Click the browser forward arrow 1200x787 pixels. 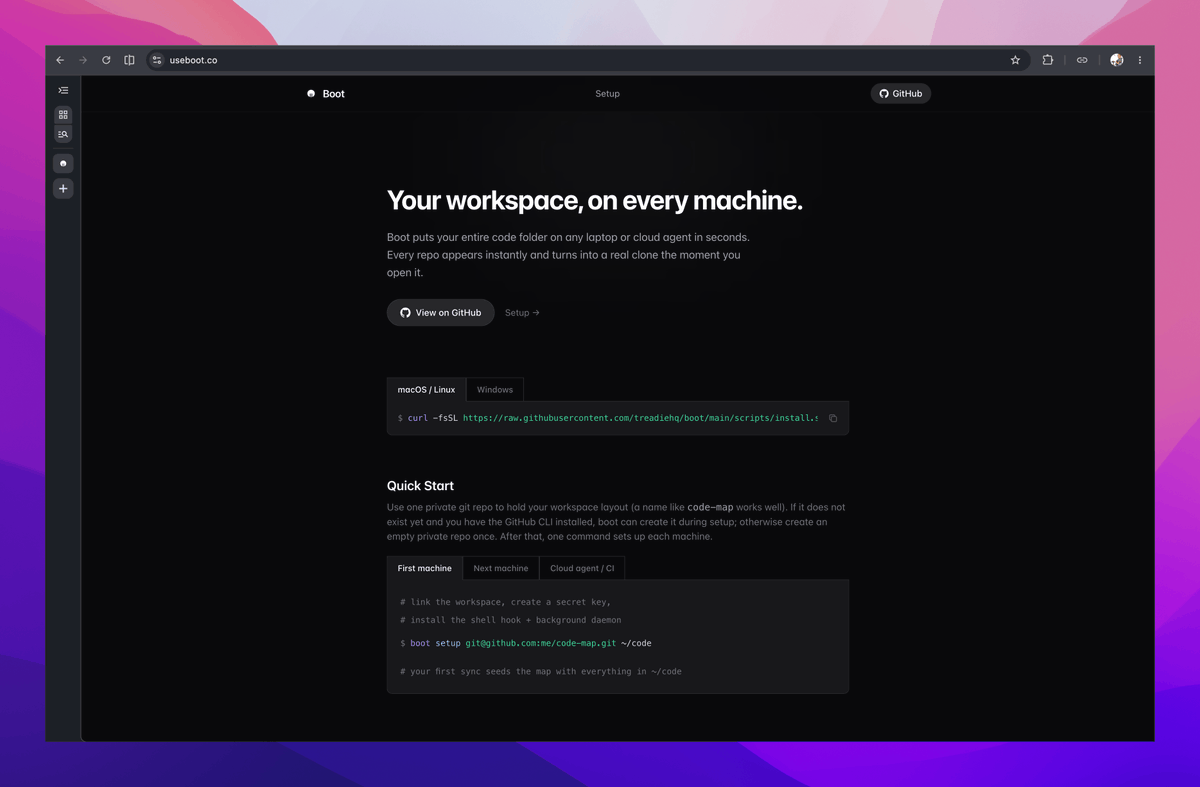point(83,60)
